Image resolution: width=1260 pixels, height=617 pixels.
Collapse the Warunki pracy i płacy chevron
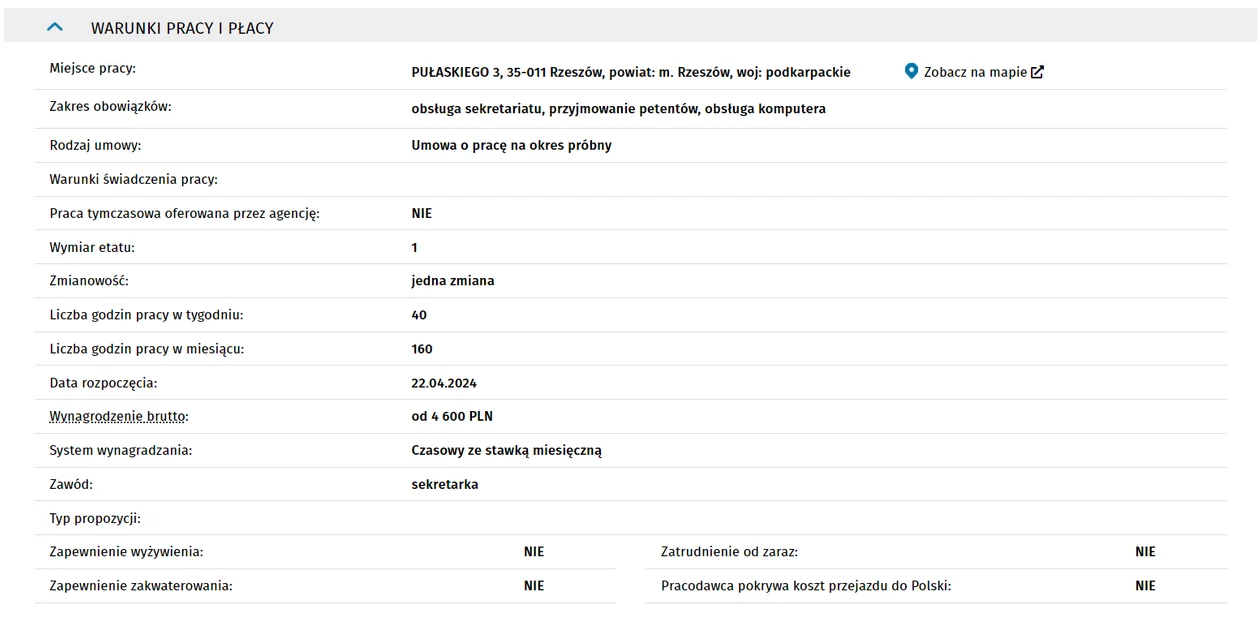55,27
